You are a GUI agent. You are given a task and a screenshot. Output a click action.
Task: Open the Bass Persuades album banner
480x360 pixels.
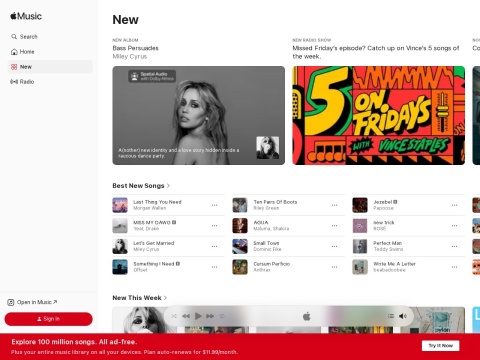pyautogui.click(x=199, y=115)
